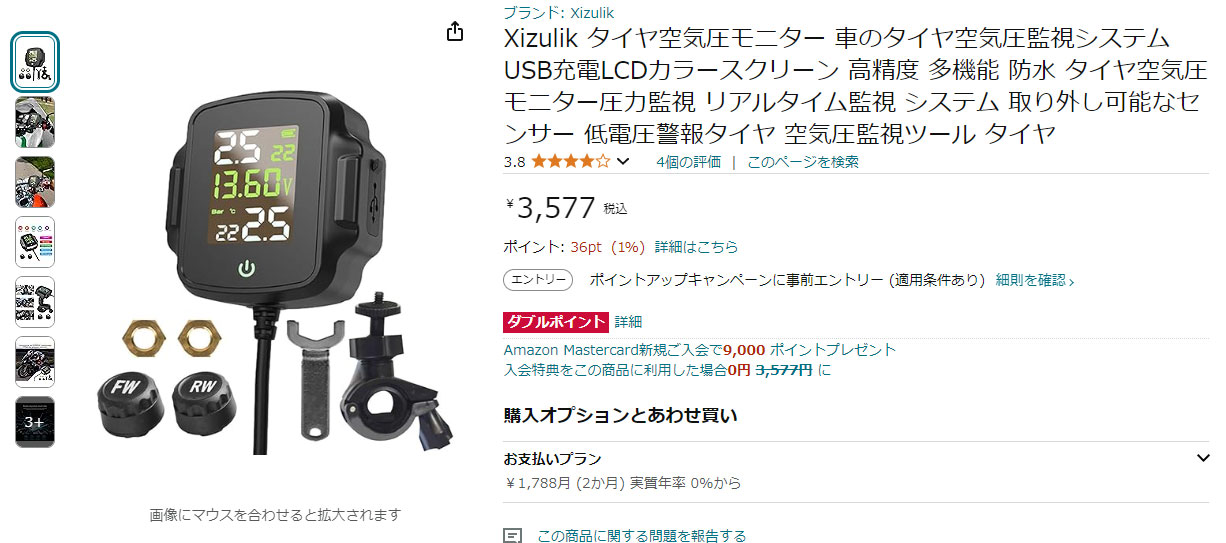Click 詳細 next to ダブルポイント badge
Viewport: 1226px width, 543px height.
[x=628, y=321]
